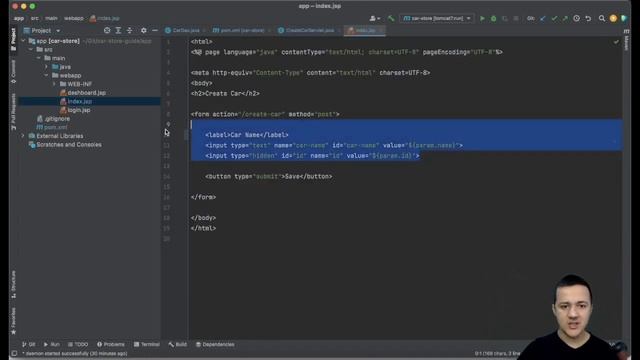Screen dimensions: 640x360
Task: Run the car-store configuration with the green play icon
Action: click(x=482, y=18)
